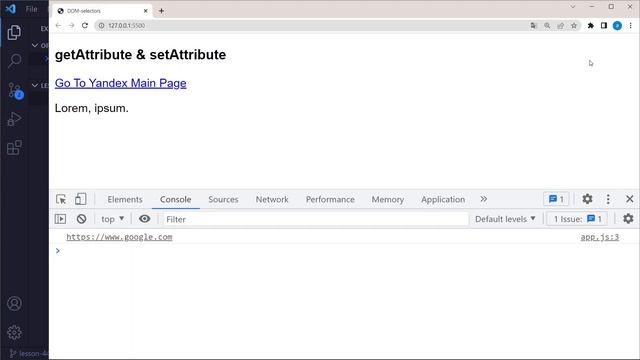Screen dimensions: 640x360
Task: Switch to the Network tab
Action: tap(272, 199)
